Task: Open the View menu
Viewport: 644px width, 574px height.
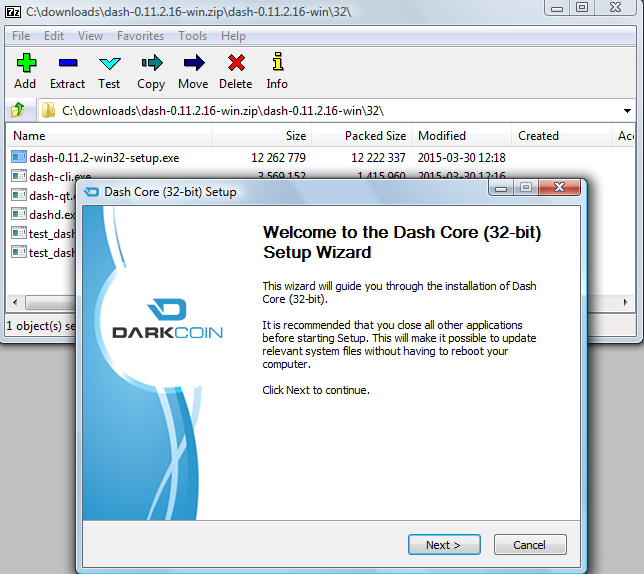Action: pos(90,36)
